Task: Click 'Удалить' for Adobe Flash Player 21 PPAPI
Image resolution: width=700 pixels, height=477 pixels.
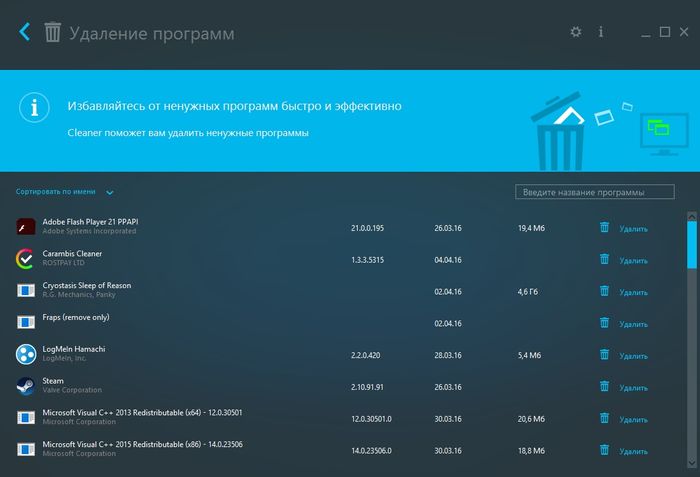Action: [x=633, y=229]
